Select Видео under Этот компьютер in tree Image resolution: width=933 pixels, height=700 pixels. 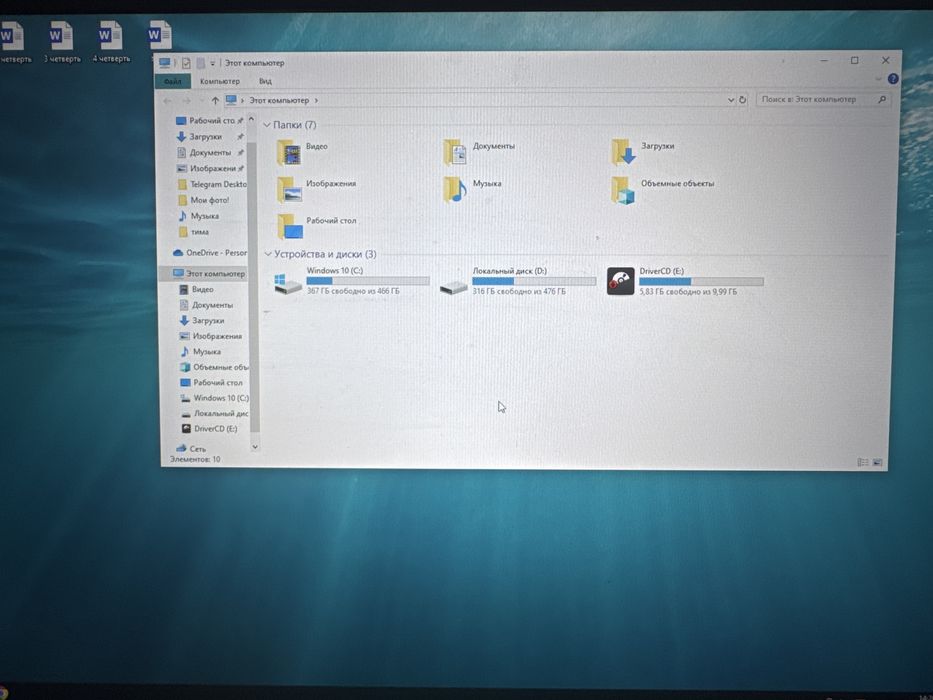196,289
